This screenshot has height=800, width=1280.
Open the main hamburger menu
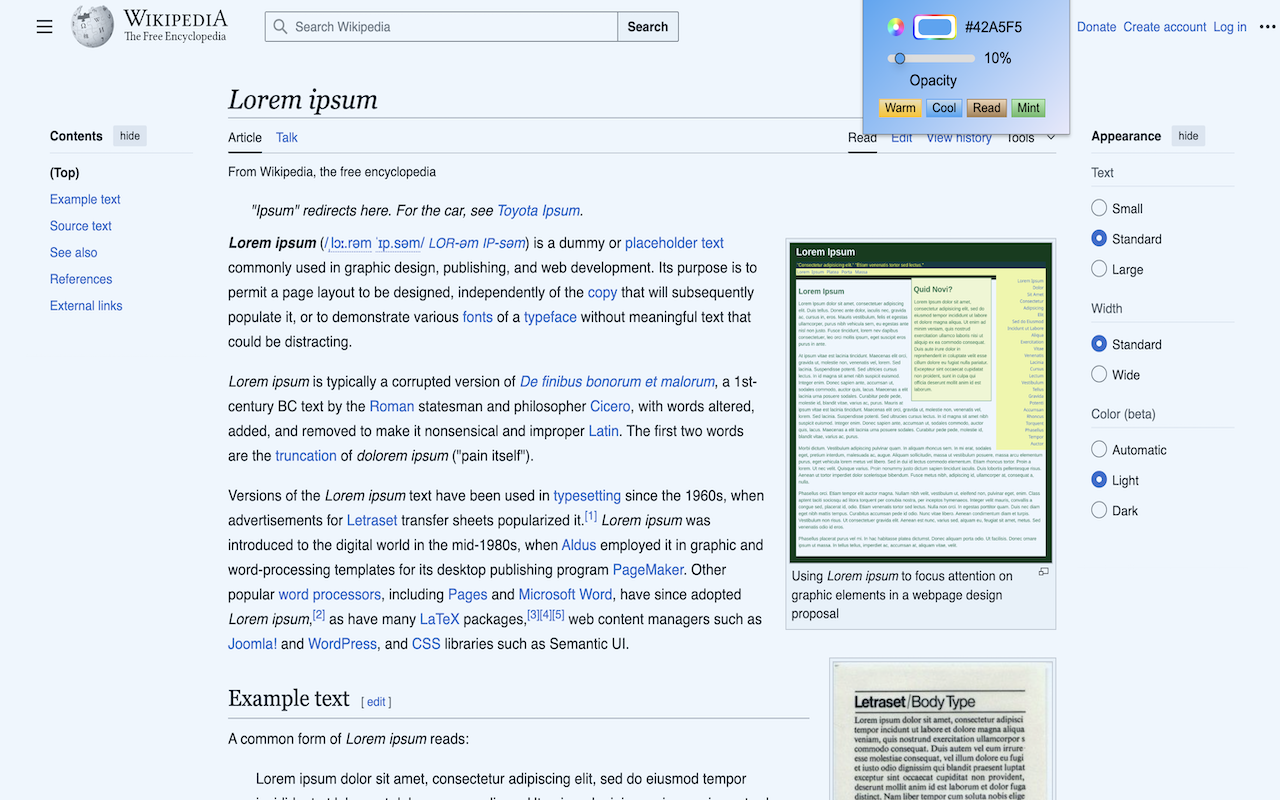click(44, 27)
